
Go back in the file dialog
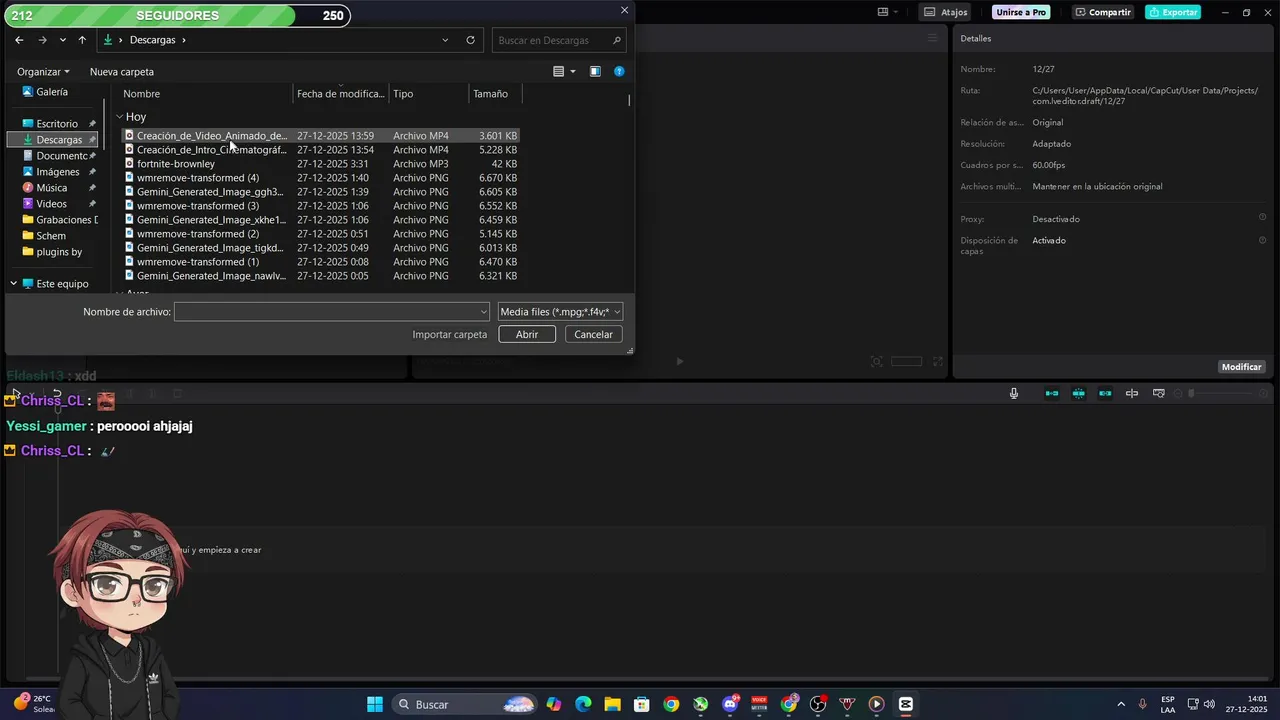coord(19,40)
